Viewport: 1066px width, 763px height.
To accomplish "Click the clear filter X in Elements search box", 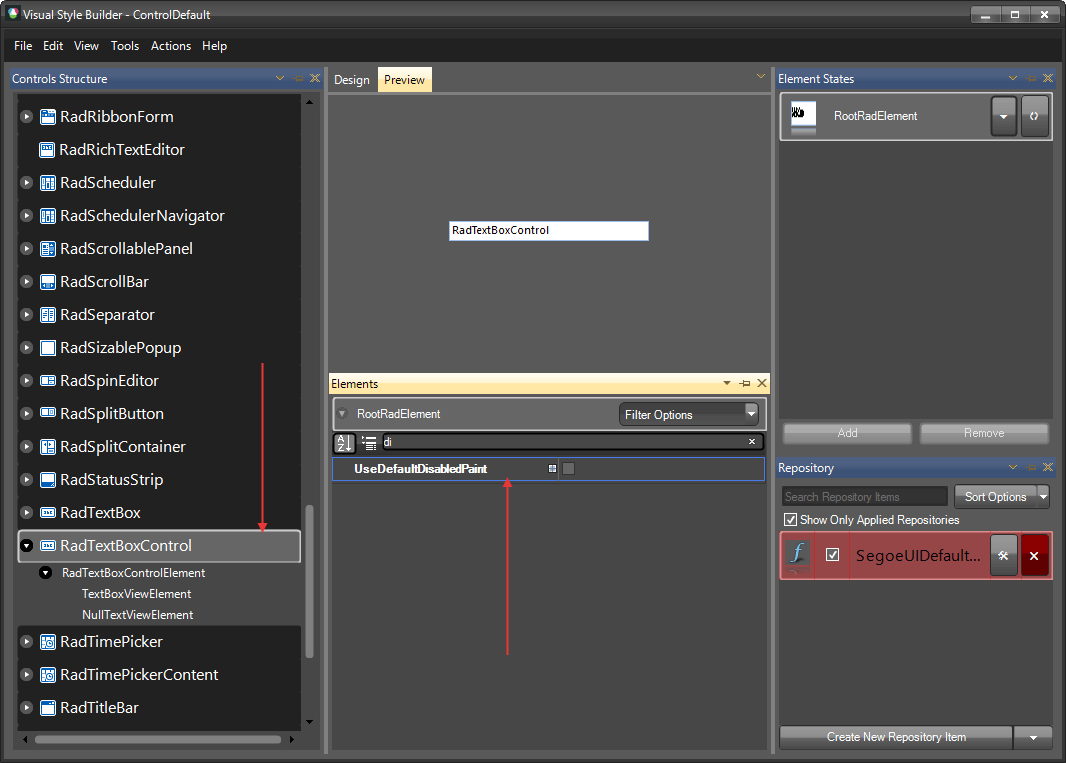I will tap(752, 441).
